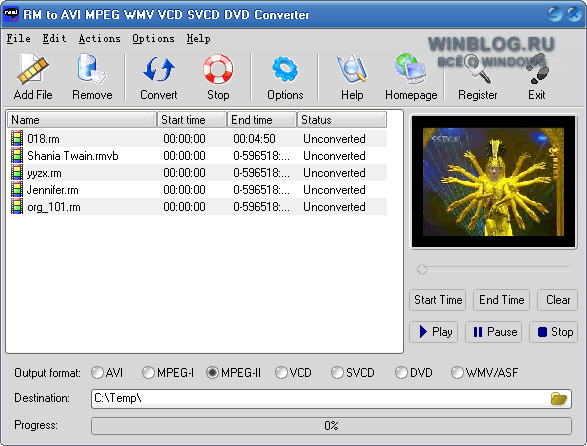Click the film icon next to 018.rm
Viewport: 587px width, 446px height.
pos(17,139)
